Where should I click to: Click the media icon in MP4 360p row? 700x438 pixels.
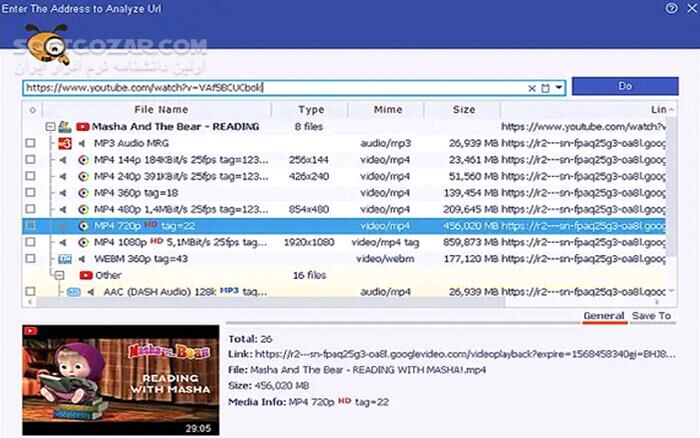point(83,193)
